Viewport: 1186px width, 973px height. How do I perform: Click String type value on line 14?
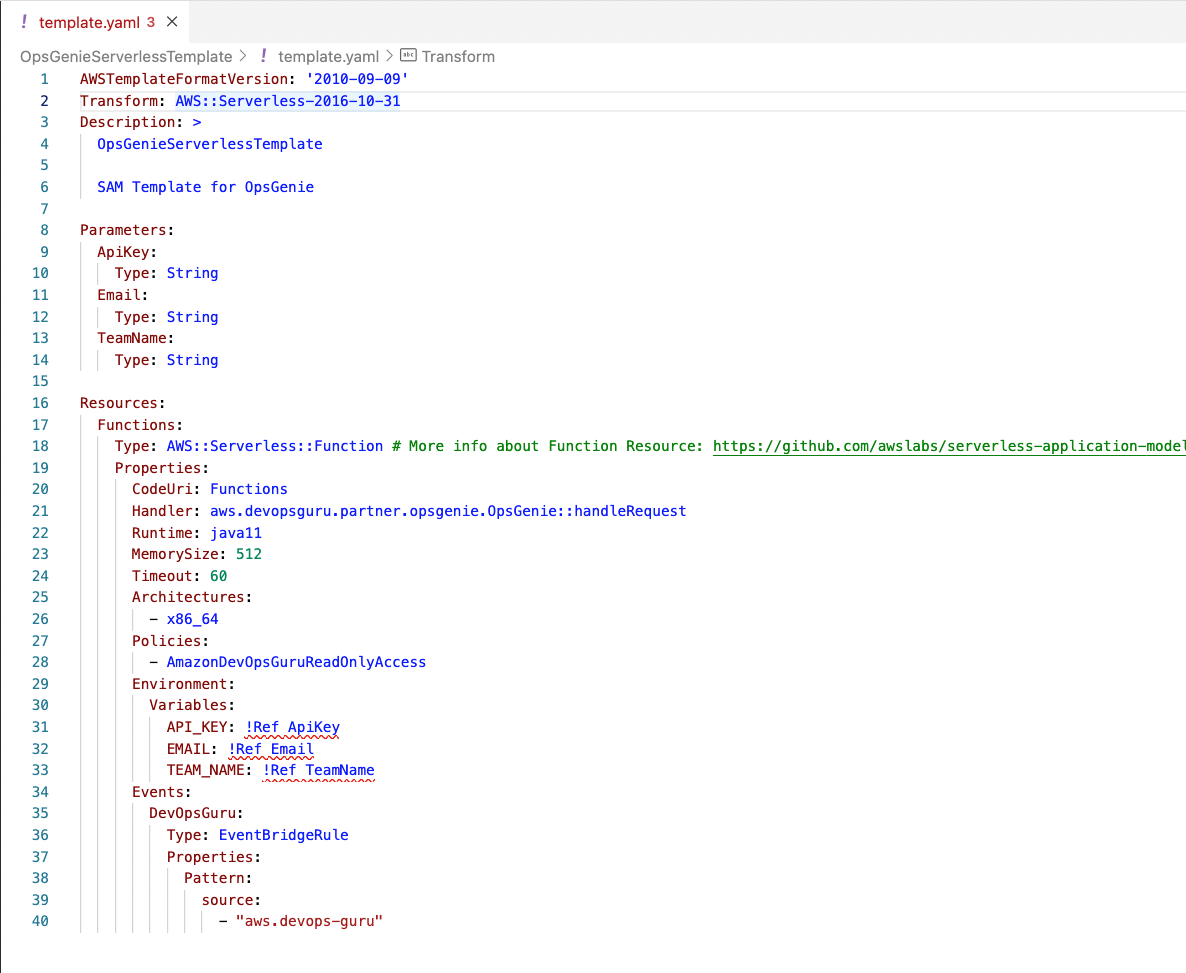point(192,360)
